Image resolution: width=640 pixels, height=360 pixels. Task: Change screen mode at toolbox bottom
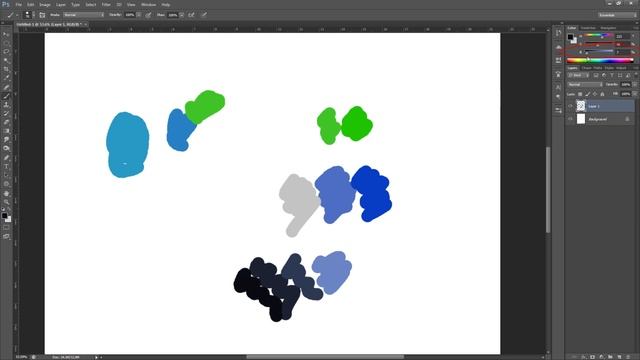click(6, 236)
